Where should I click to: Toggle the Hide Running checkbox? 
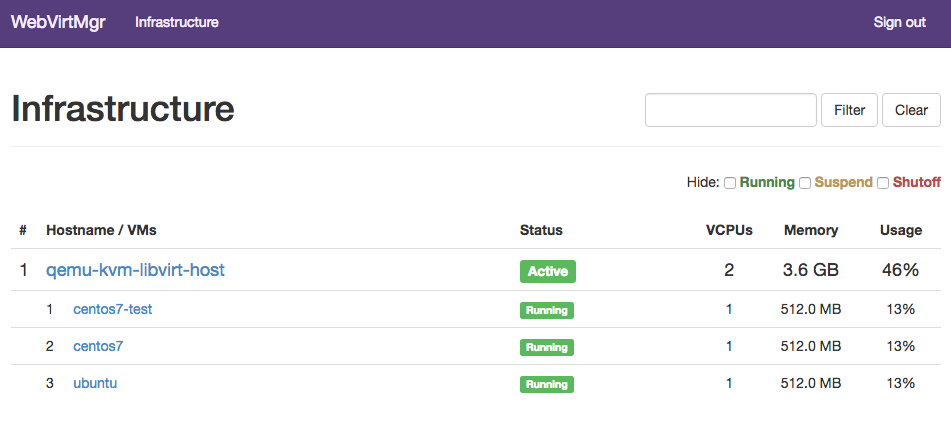pyautogui.click(x=731, y=183)
